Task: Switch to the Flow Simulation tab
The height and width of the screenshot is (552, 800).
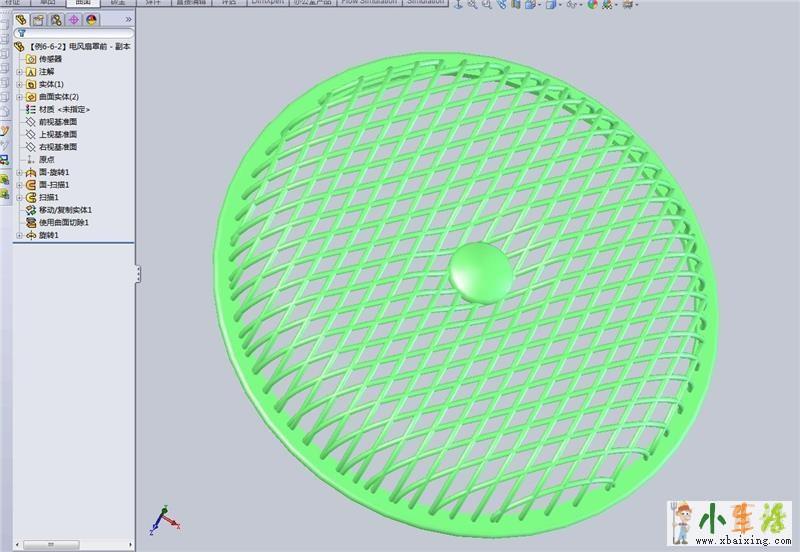Action: coord(369,3)
